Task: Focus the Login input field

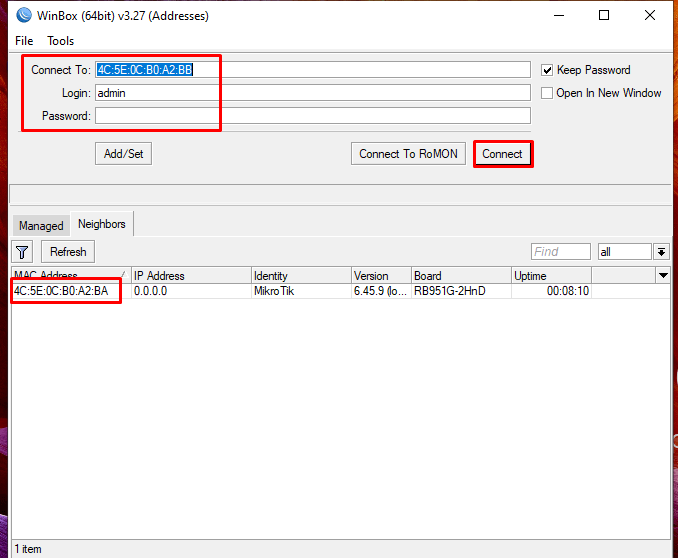Action: pos(312,93)
